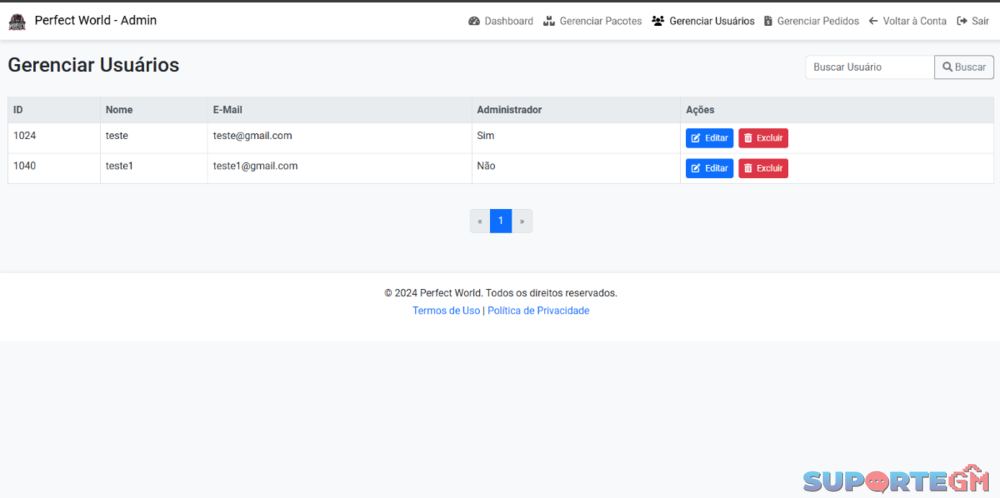The image size is (1000, 498).
Task: Open the Termos de Uso link
Action: pos(446,311)
